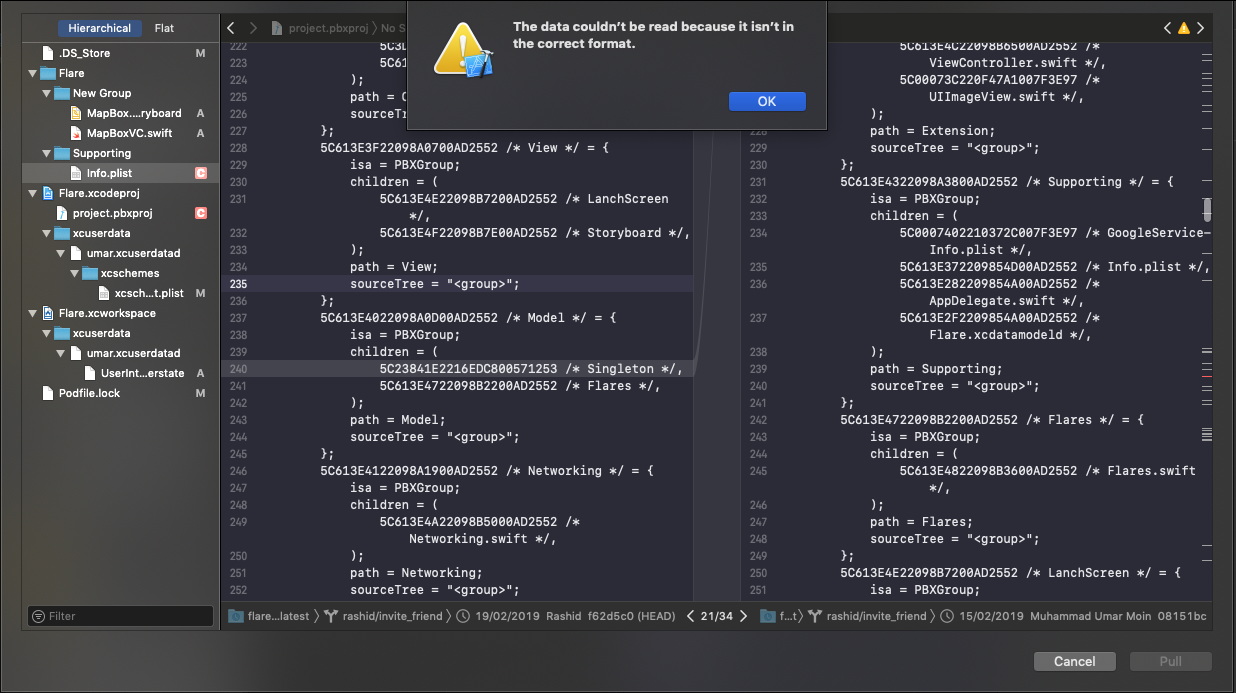Go forward with right navigation arrow
The width and height of the screenshot is (1236, 693).
pyautogui.click(x=253, y=28)
